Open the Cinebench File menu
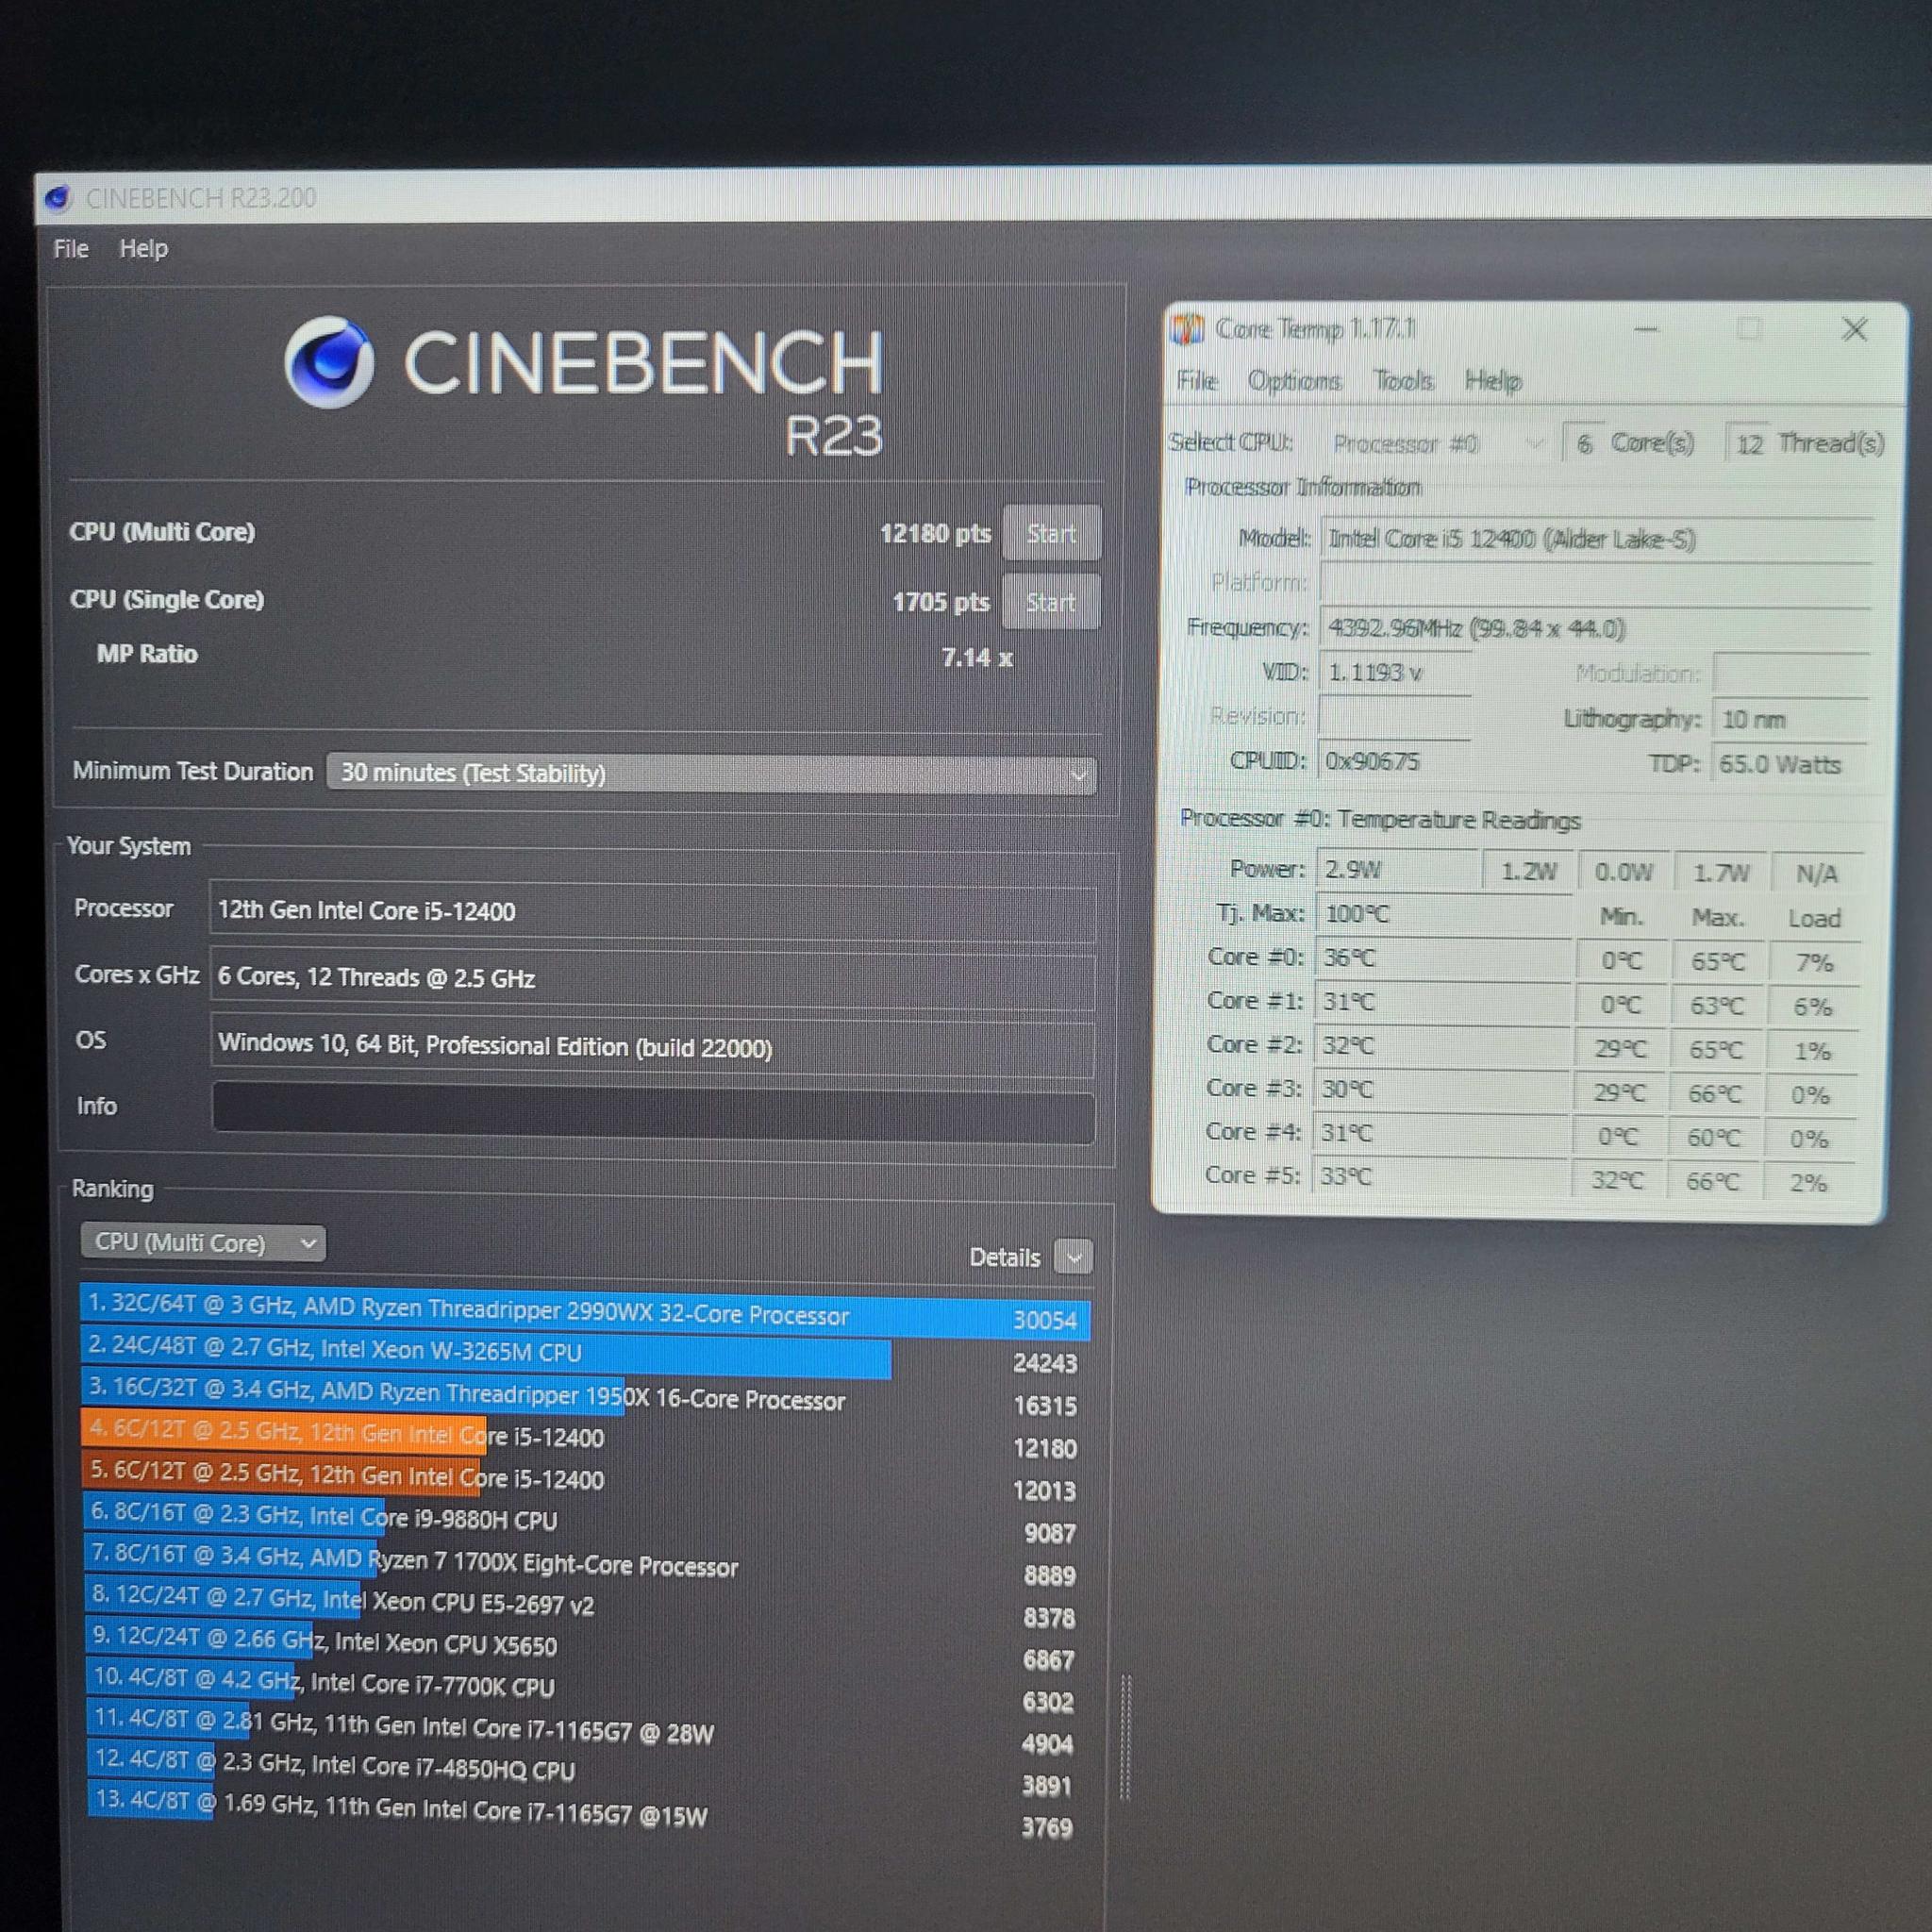 coord(71,249)
